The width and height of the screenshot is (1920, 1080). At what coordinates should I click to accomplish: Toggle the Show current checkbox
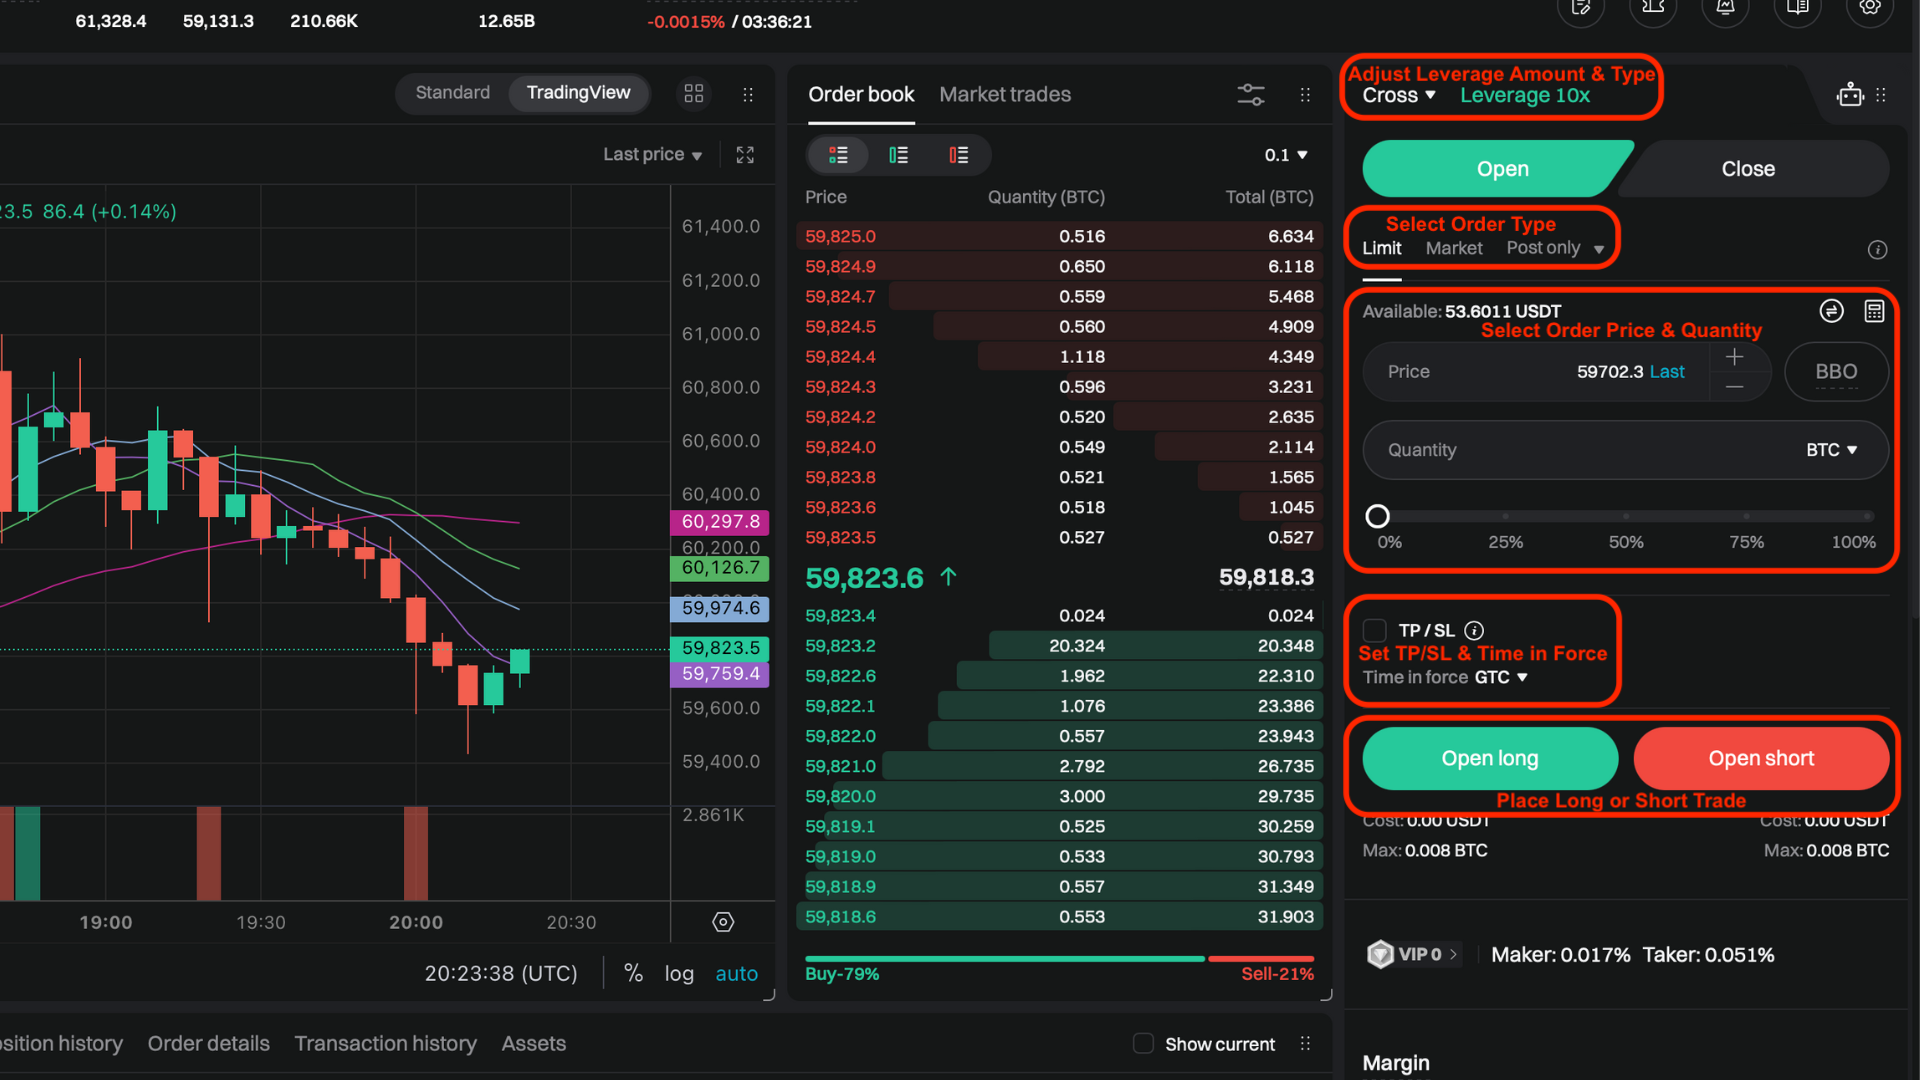pyautogui.click(x=1143, y=1043)
